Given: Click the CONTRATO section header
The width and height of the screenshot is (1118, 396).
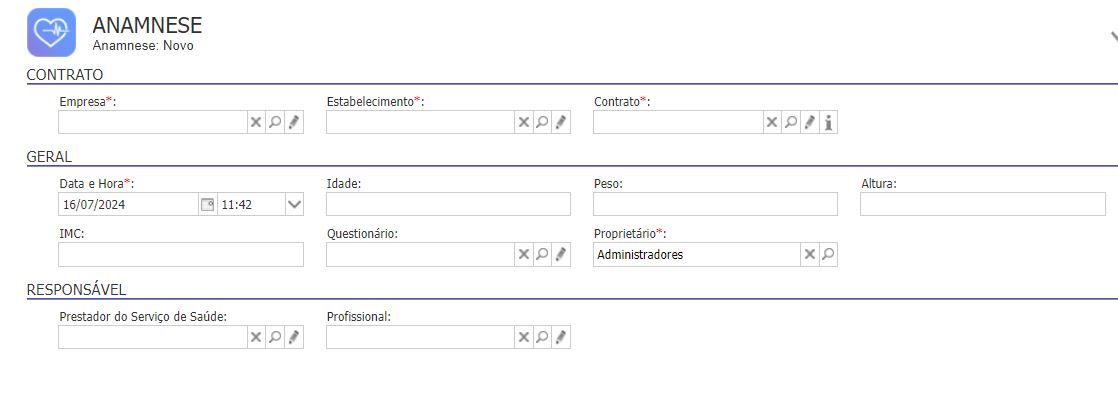Looking at the screenshot, I should click(65, 75).
